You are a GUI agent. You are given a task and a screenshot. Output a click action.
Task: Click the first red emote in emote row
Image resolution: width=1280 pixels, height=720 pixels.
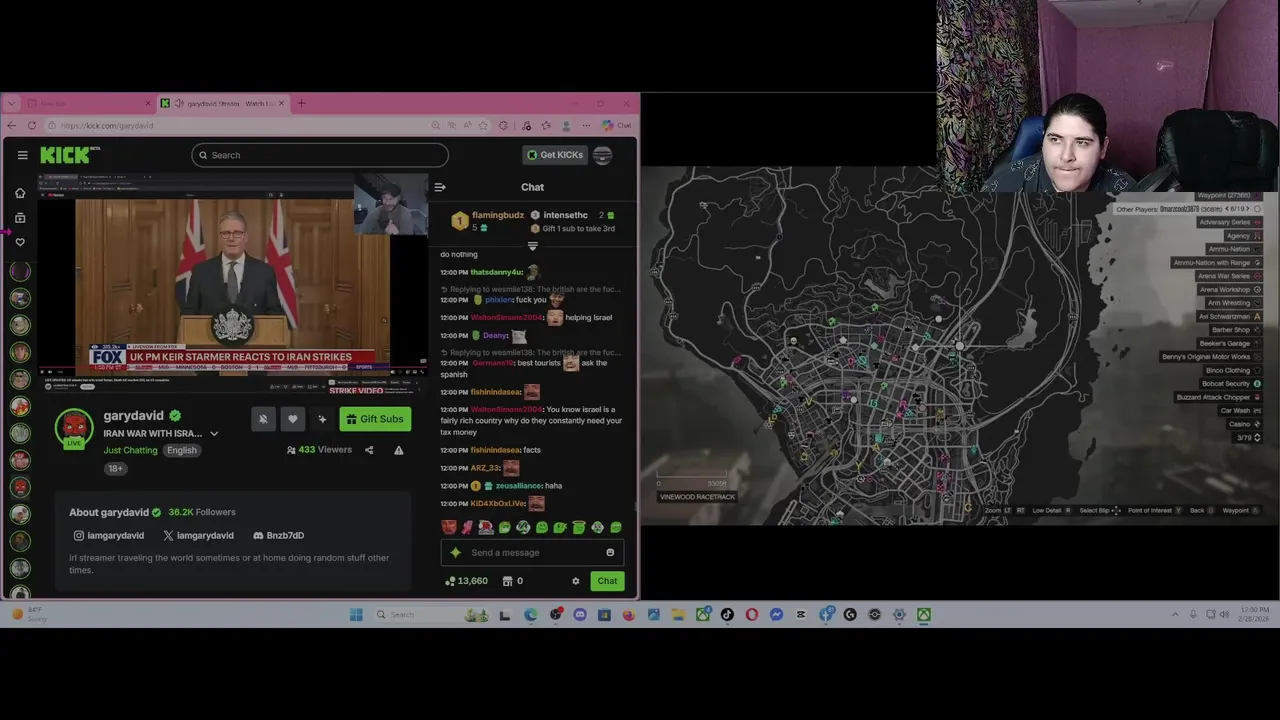[x=449, y=527]
